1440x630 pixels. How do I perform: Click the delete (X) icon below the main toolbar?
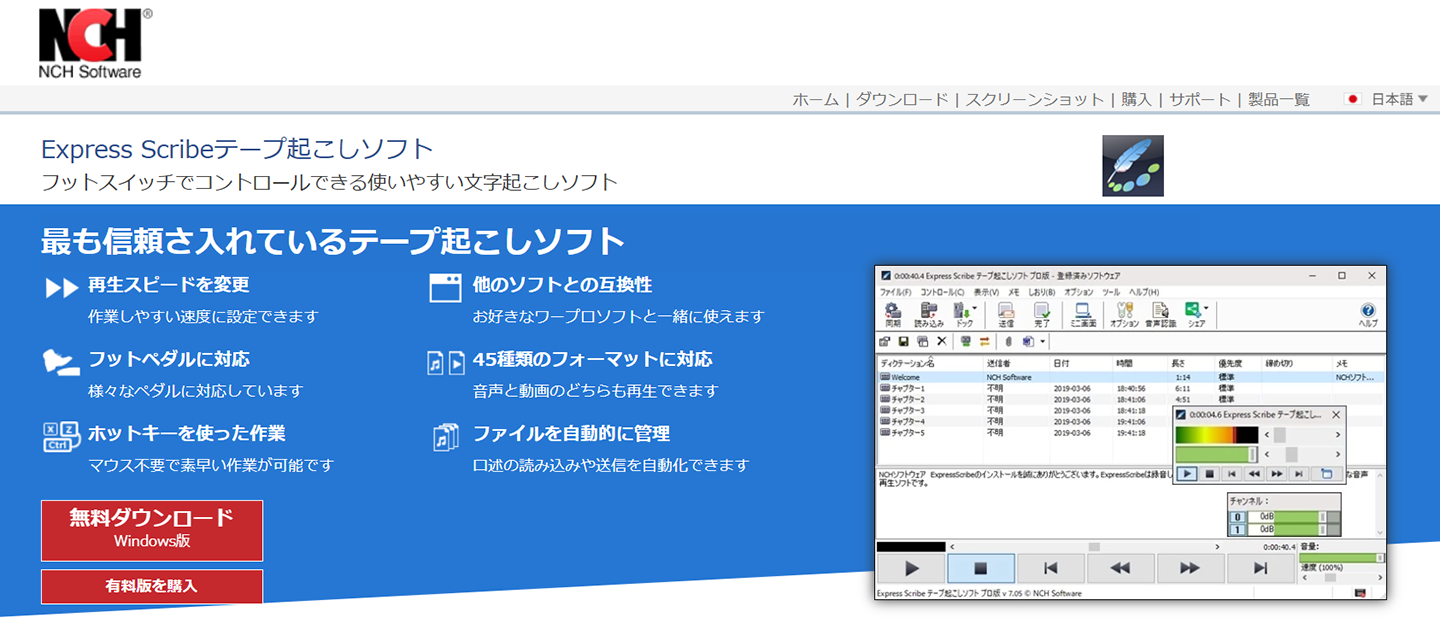pos(941,341)
